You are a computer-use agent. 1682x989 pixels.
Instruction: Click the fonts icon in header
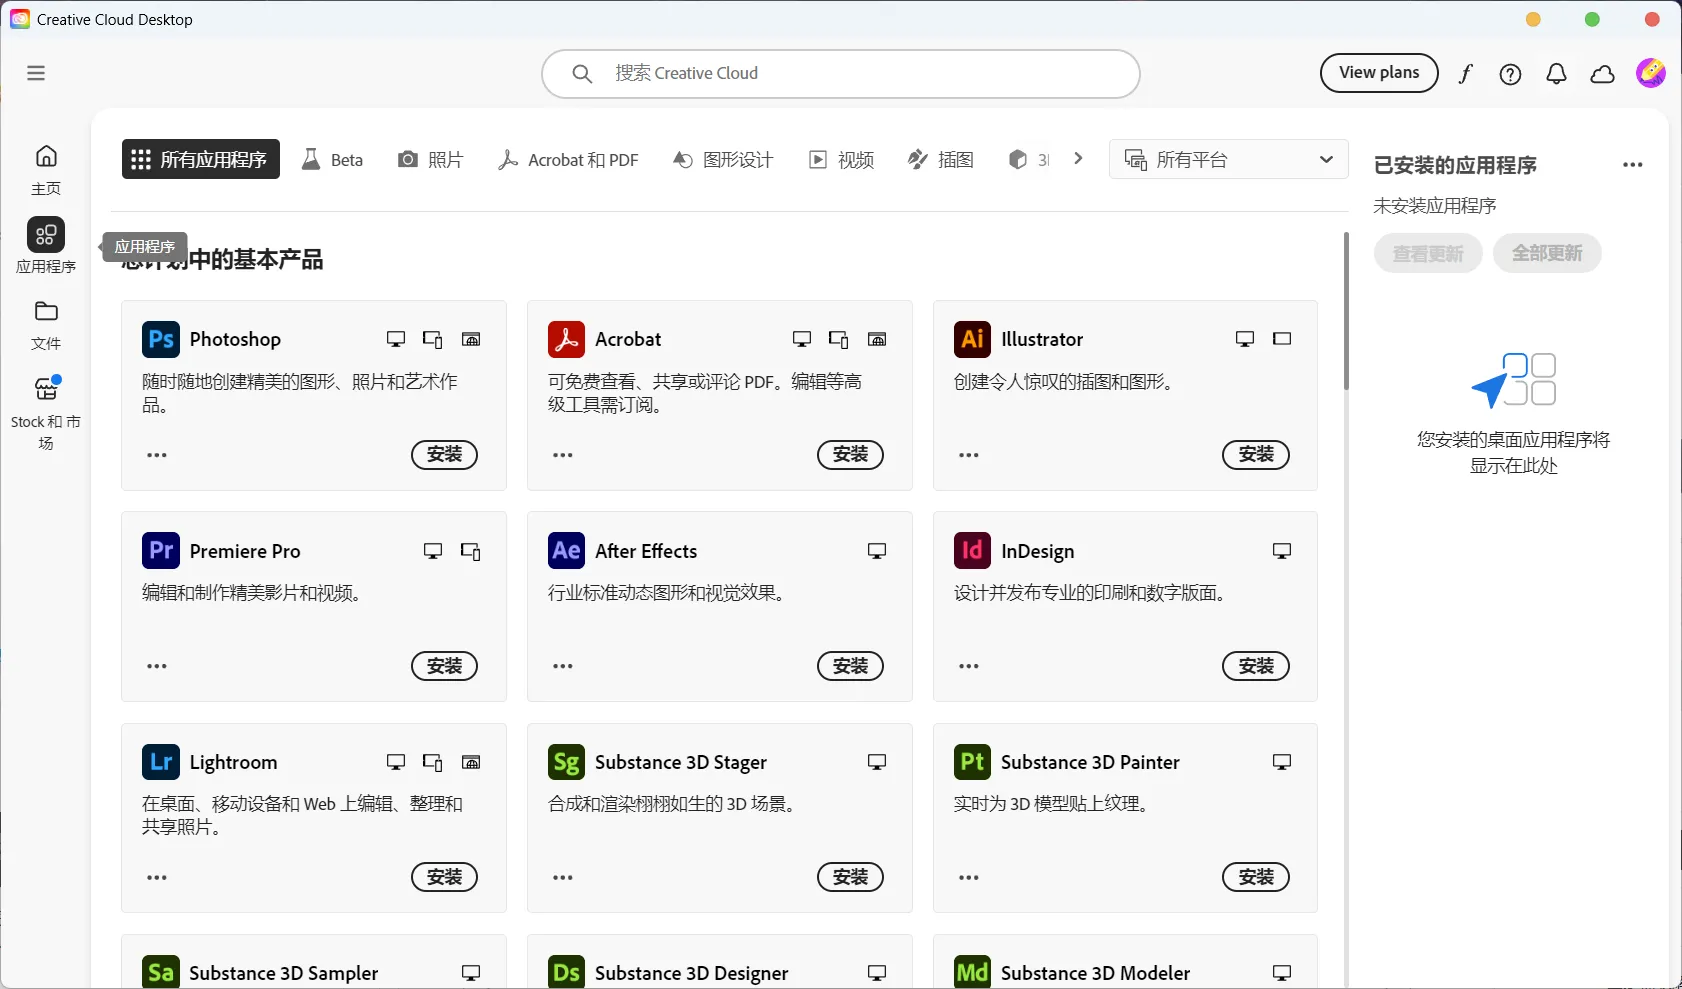coord(1465,74)
